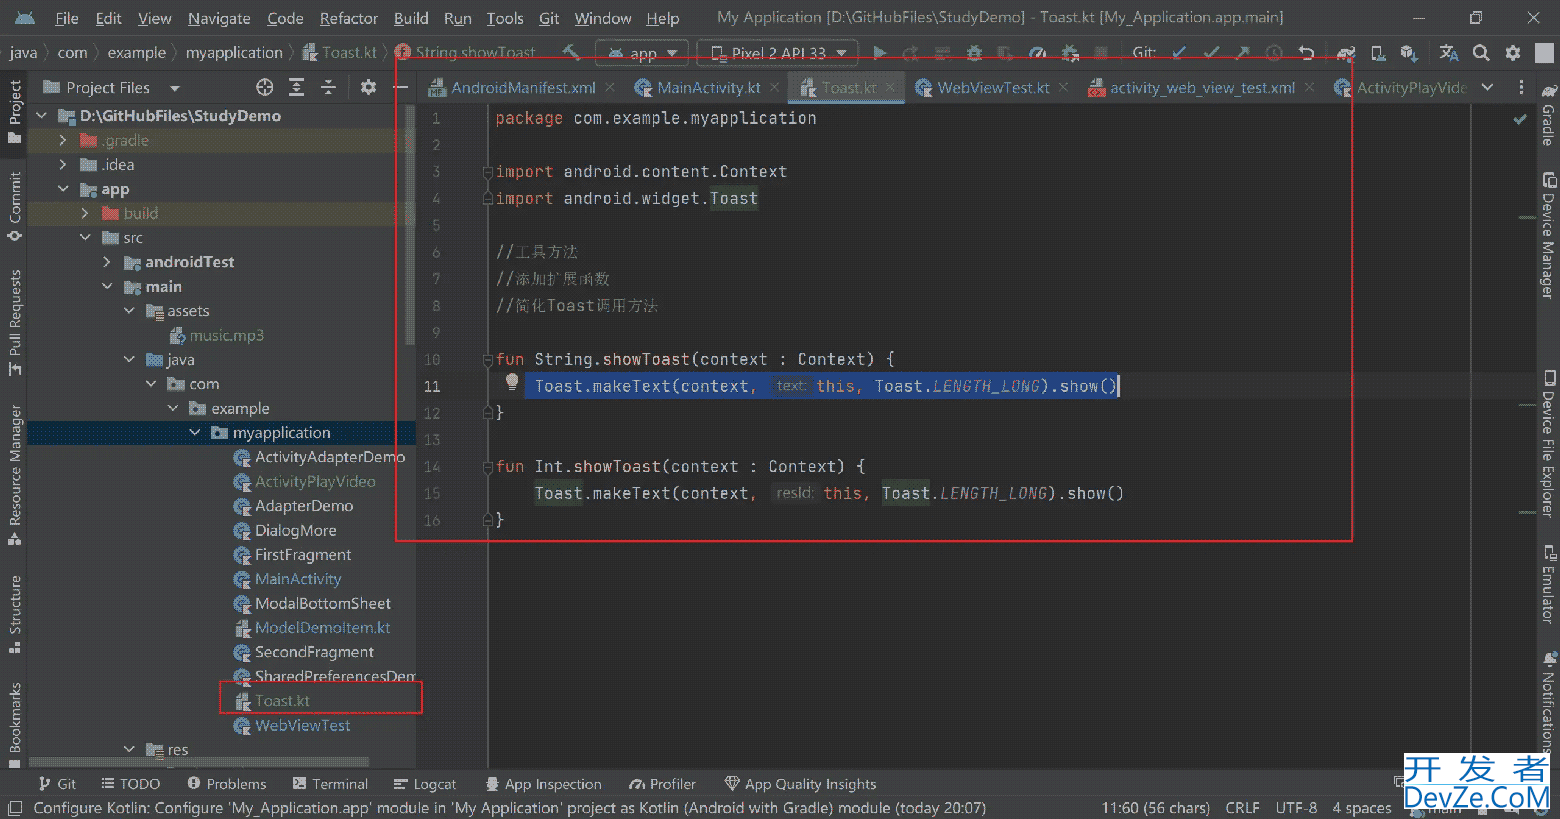The image size is (1560, 819).
Task: Open IDE settings gear in main toolbar
Action: tap(1513, 53)
